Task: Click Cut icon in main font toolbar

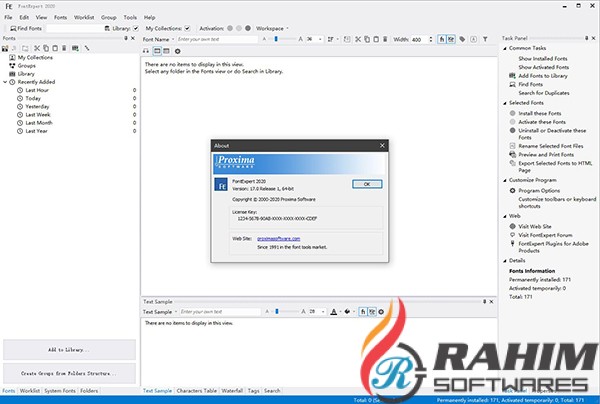Action: [358, 39]
